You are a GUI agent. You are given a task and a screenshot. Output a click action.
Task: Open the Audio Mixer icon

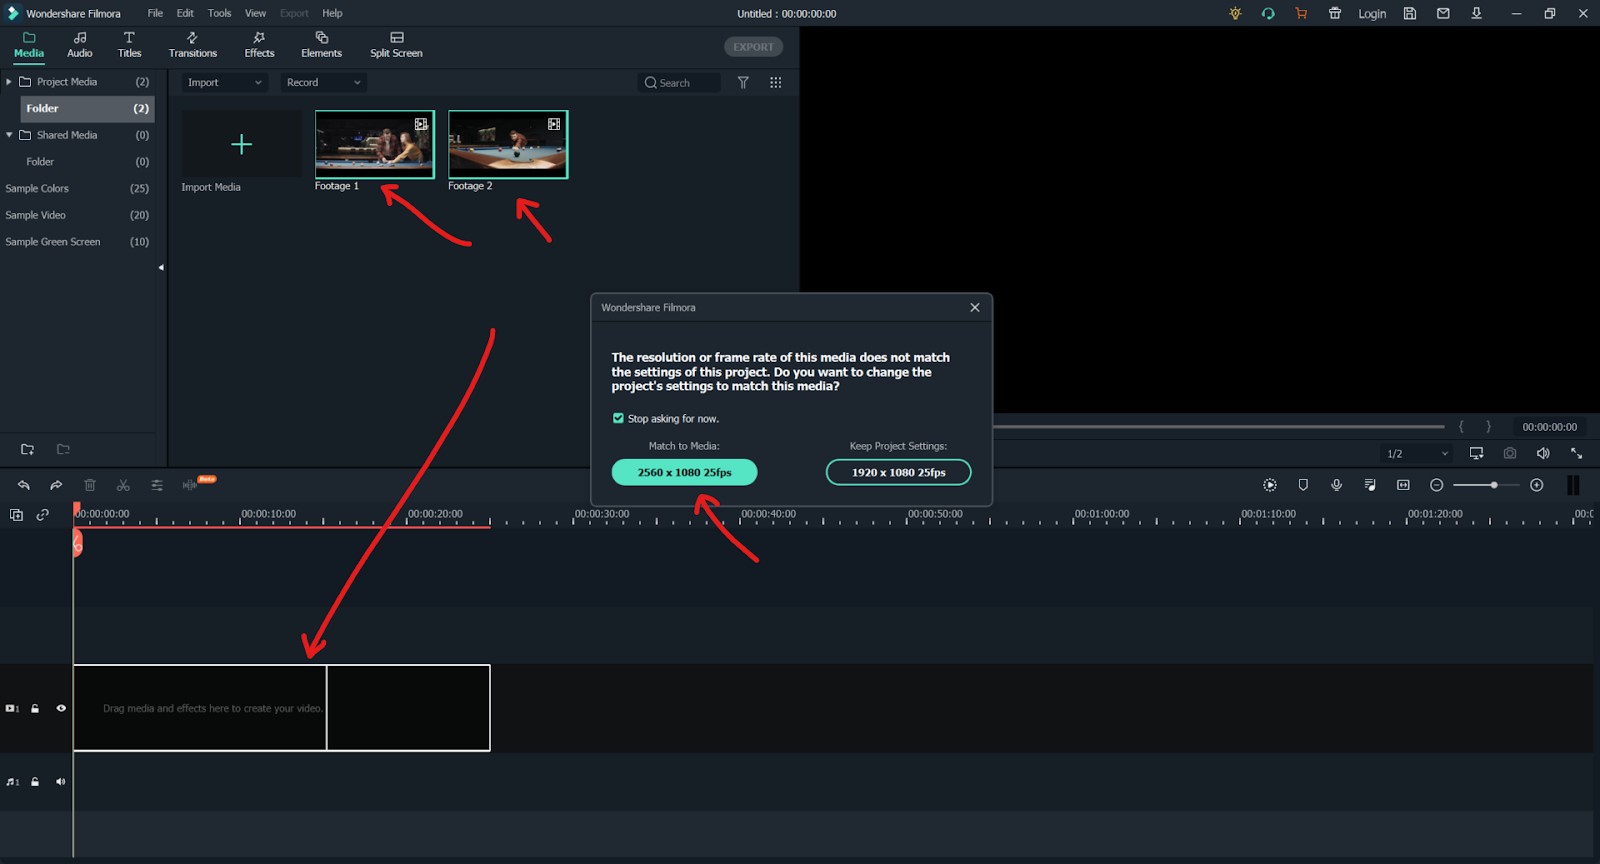[1370, 485]
